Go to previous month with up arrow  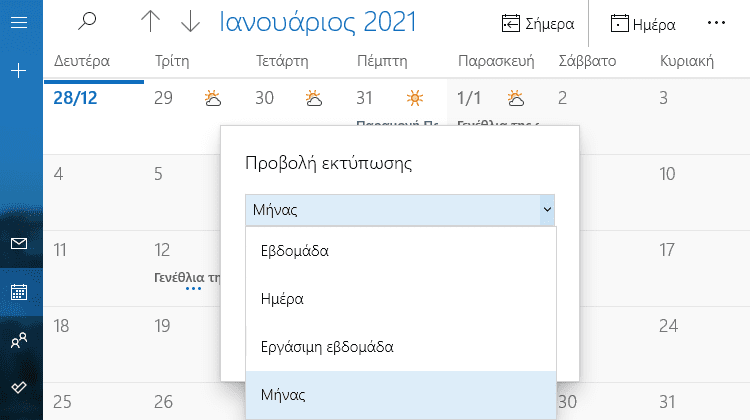(x=150, y=22)
